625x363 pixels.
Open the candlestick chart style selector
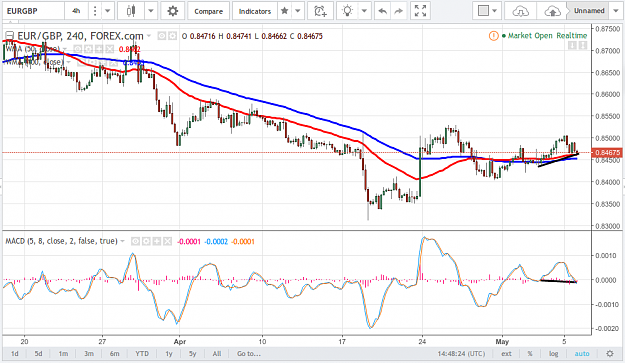pyautogui.click(x=131, y=11)
